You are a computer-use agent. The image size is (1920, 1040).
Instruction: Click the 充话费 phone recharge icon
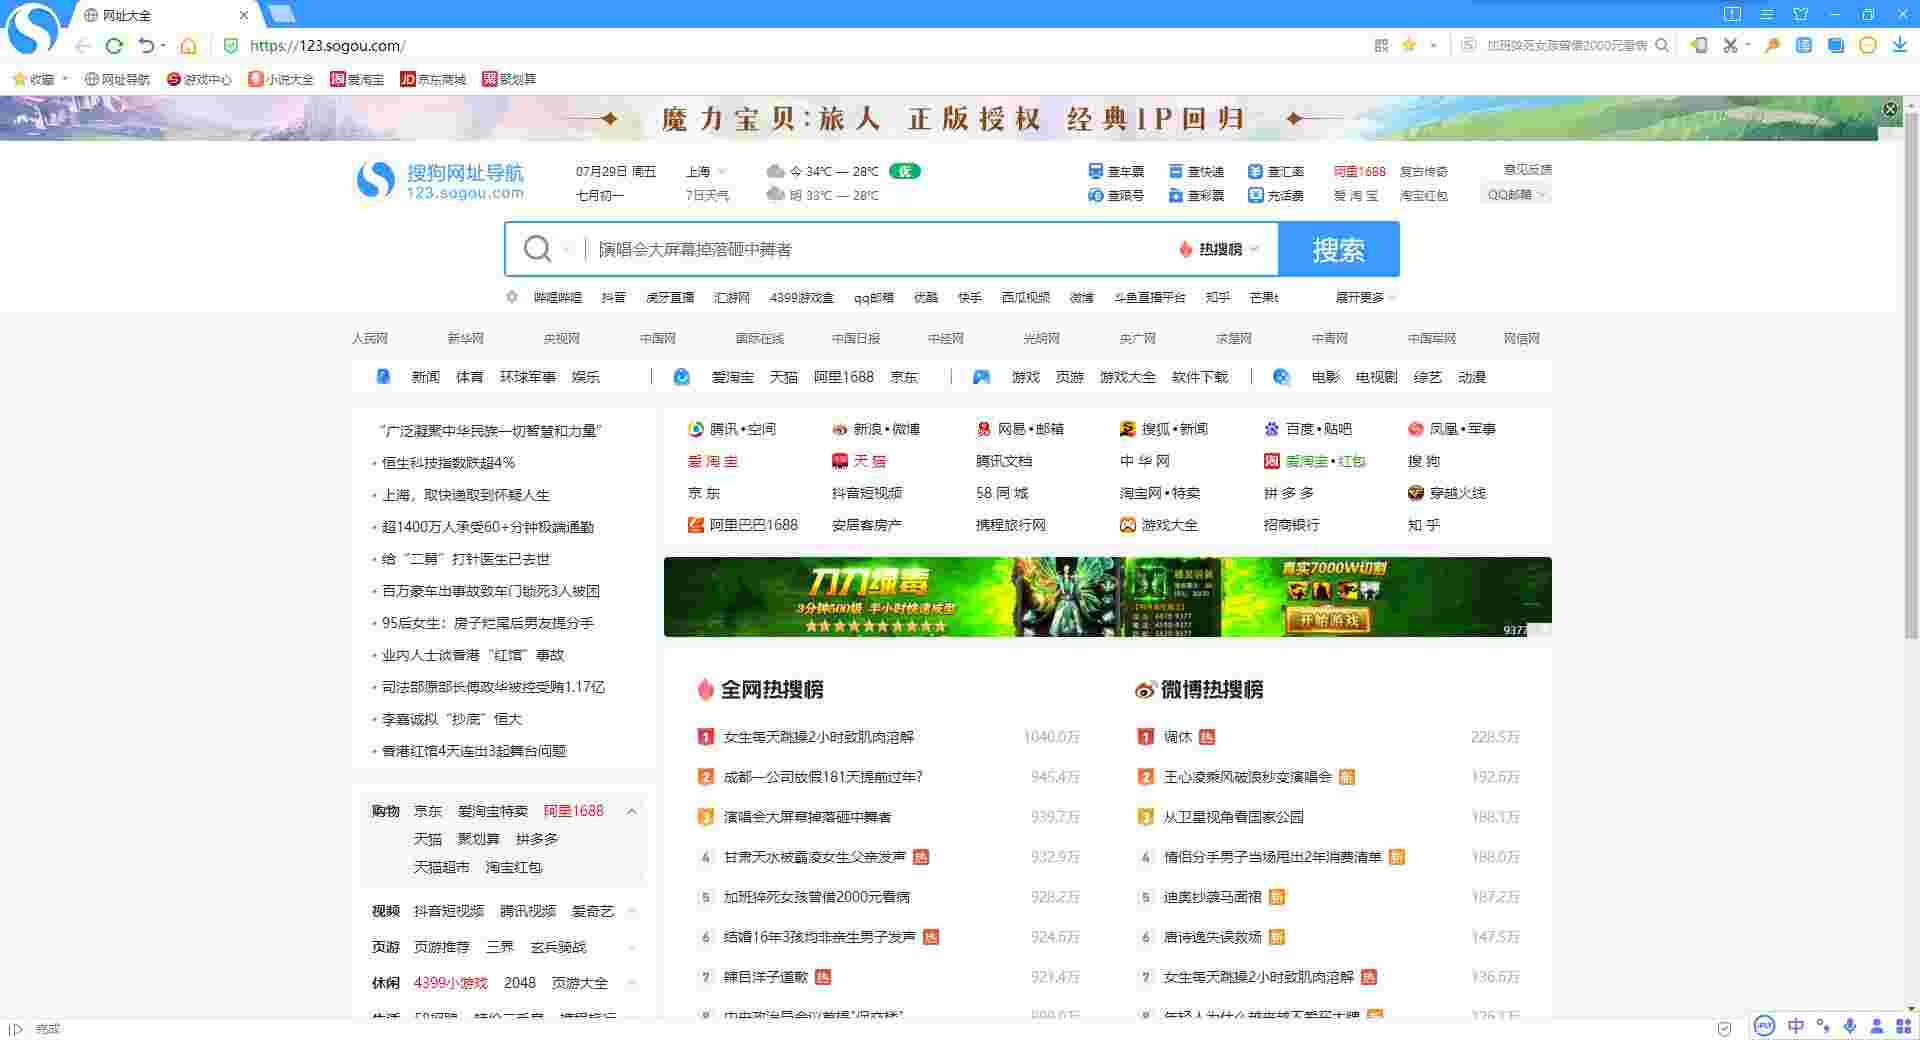[1256, 195]
